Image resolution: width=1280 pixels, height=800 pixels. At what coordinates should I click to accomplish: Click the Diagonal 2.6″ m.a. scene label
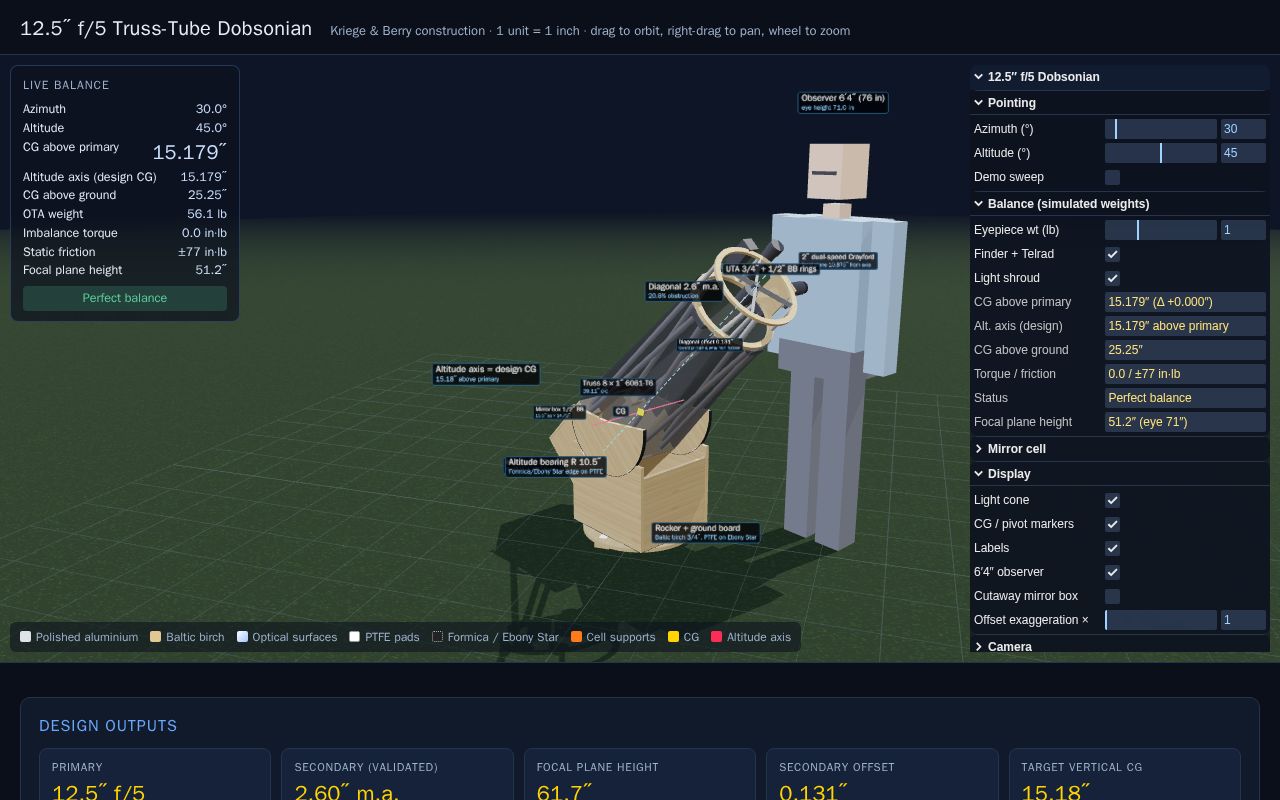click(x=684, y=291)
